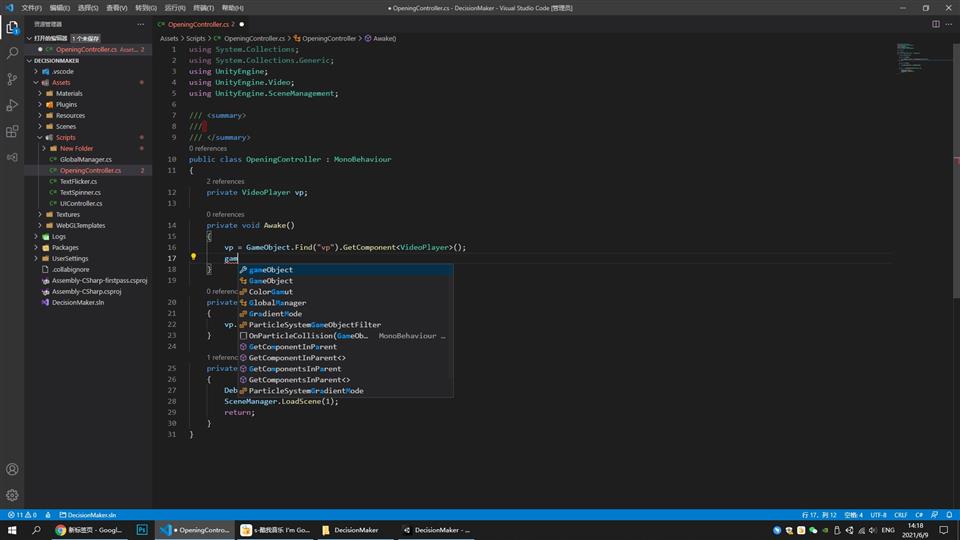Image resolution: width=960 pixels, height=540 pixels.
Task: Click the Awake() breadcrumb item
Action: (380, 38)
